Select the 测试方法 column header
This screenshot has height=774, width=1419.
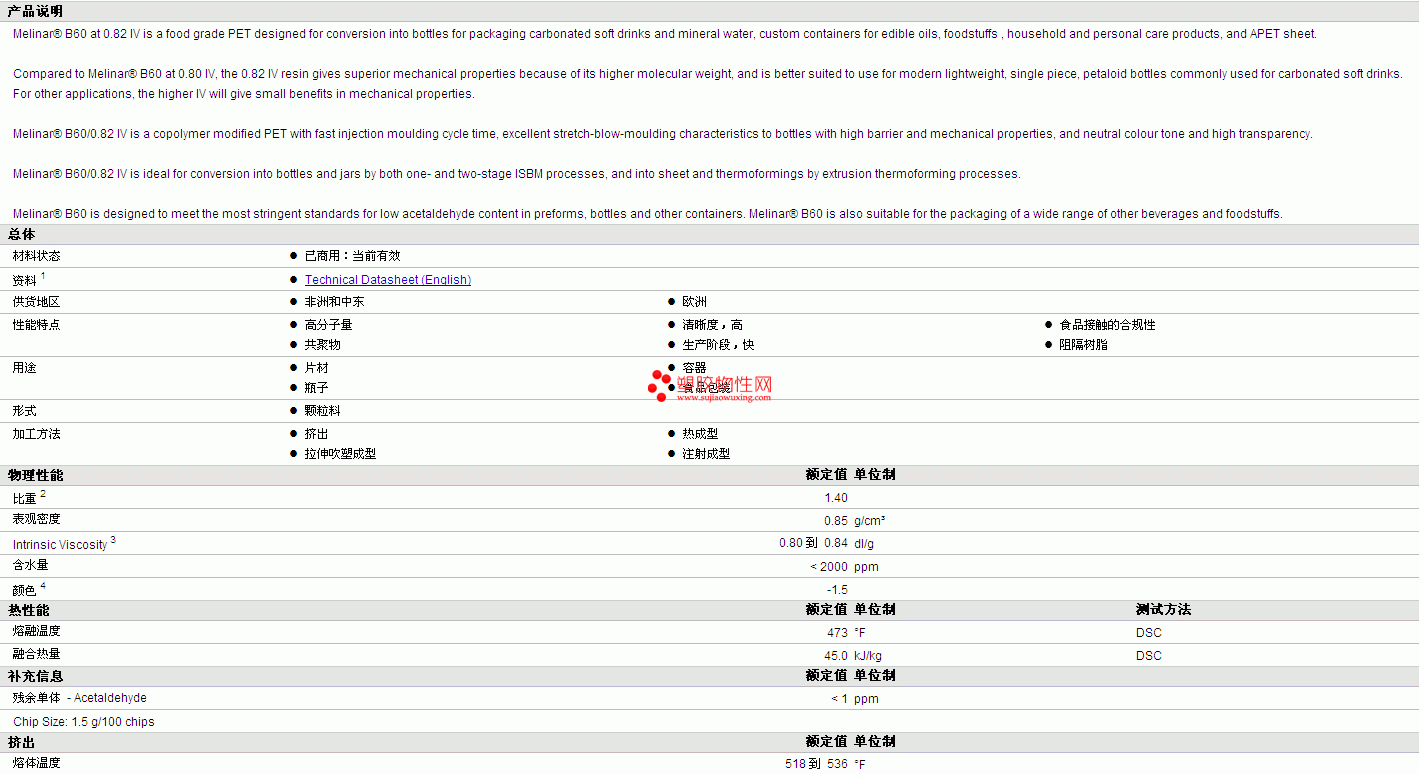[x=1163, y=609]
